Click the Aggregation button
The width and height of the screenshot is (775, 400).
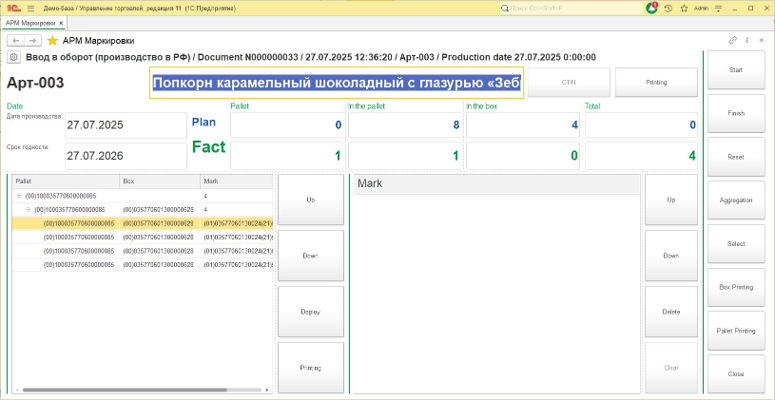pyautogui.click(x=735, y=200)
